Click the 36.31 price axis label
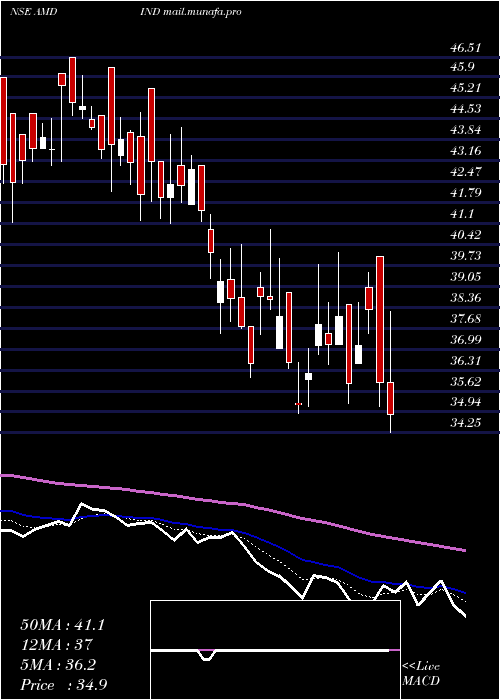The height and width of the screenshot is (700, 500). point(465,361)
